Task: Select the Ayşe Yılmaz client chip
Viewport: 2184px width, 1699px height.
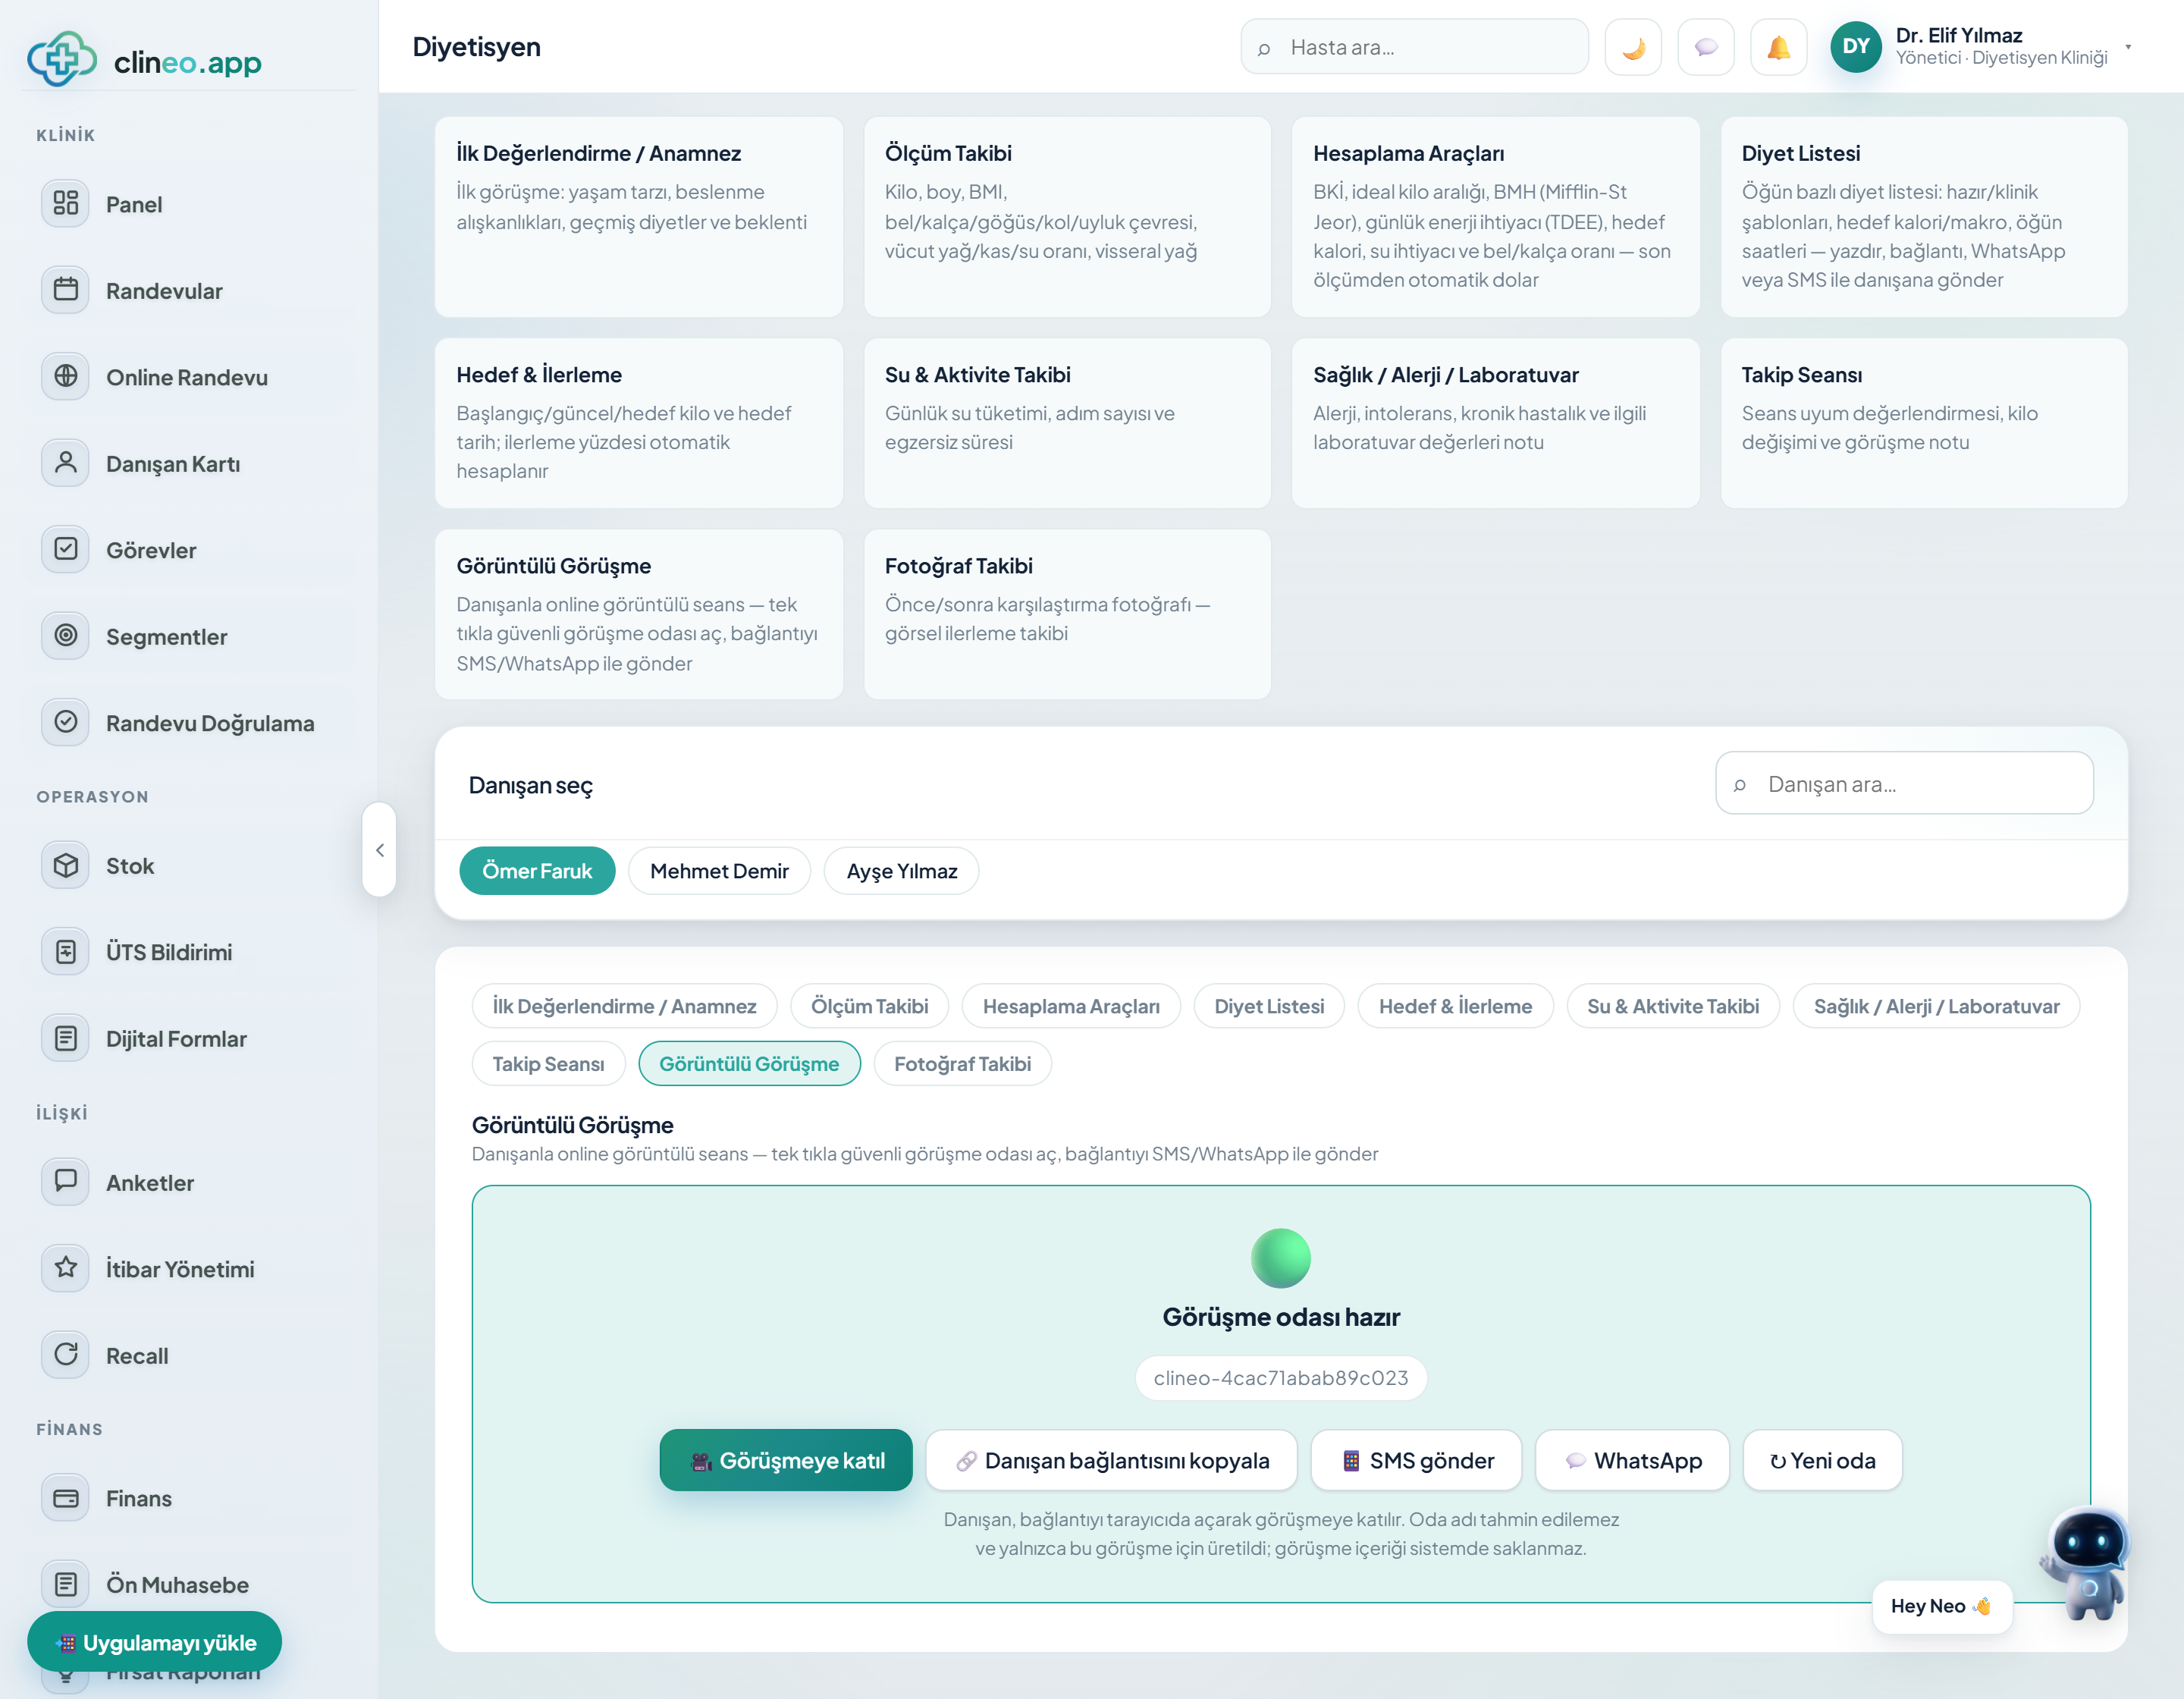Action: click(x=901, y=871)
